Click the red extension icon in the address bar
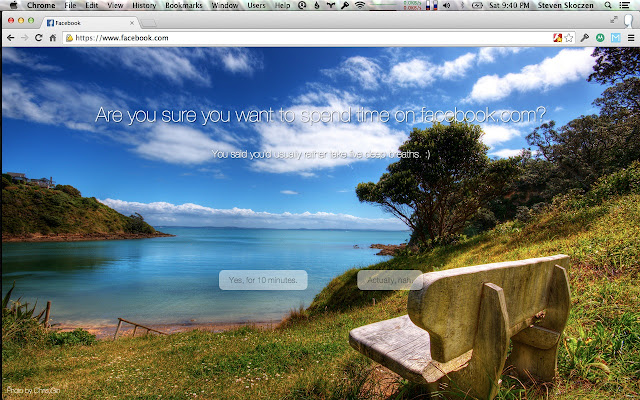This screenshot has height=400, width=640. click(x=558, y=38)
